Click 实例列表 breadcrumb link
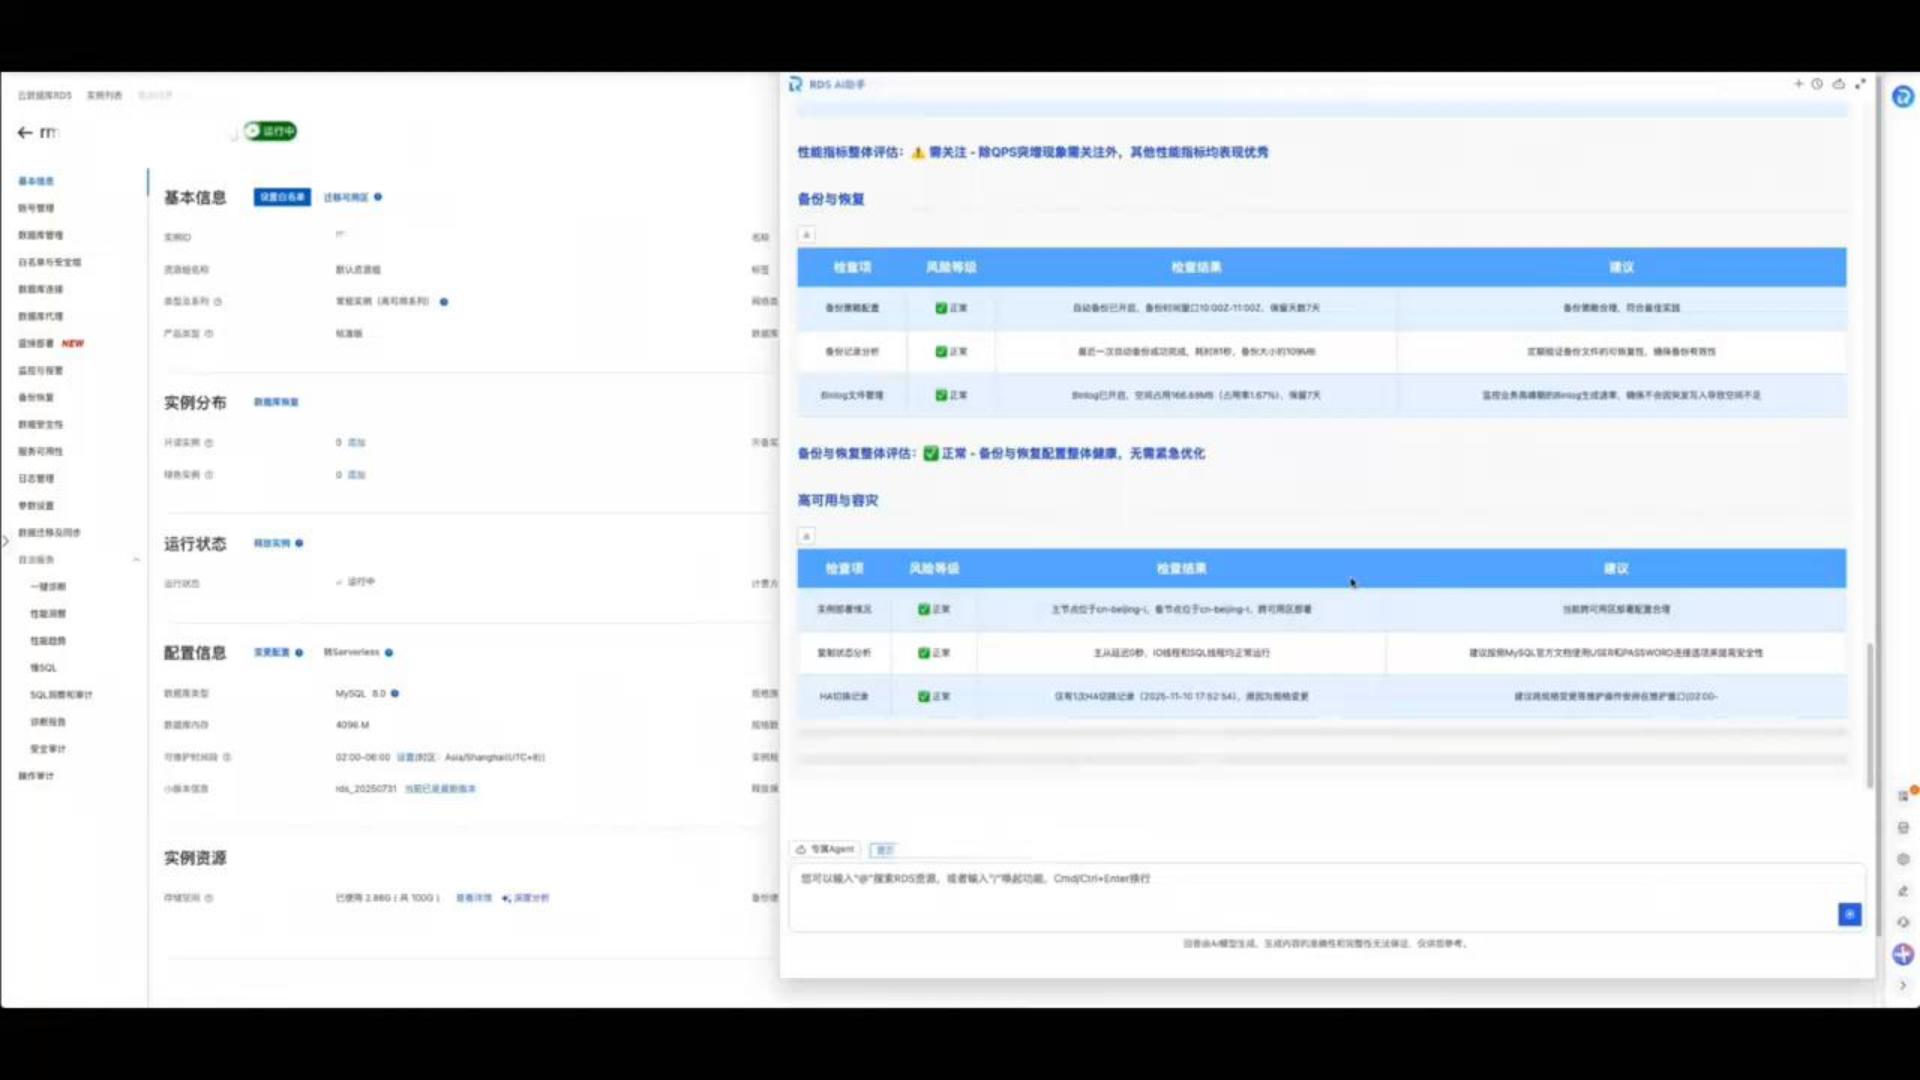The height and width of the screenshot is (1080, 1920). click(x=104, y=95)
